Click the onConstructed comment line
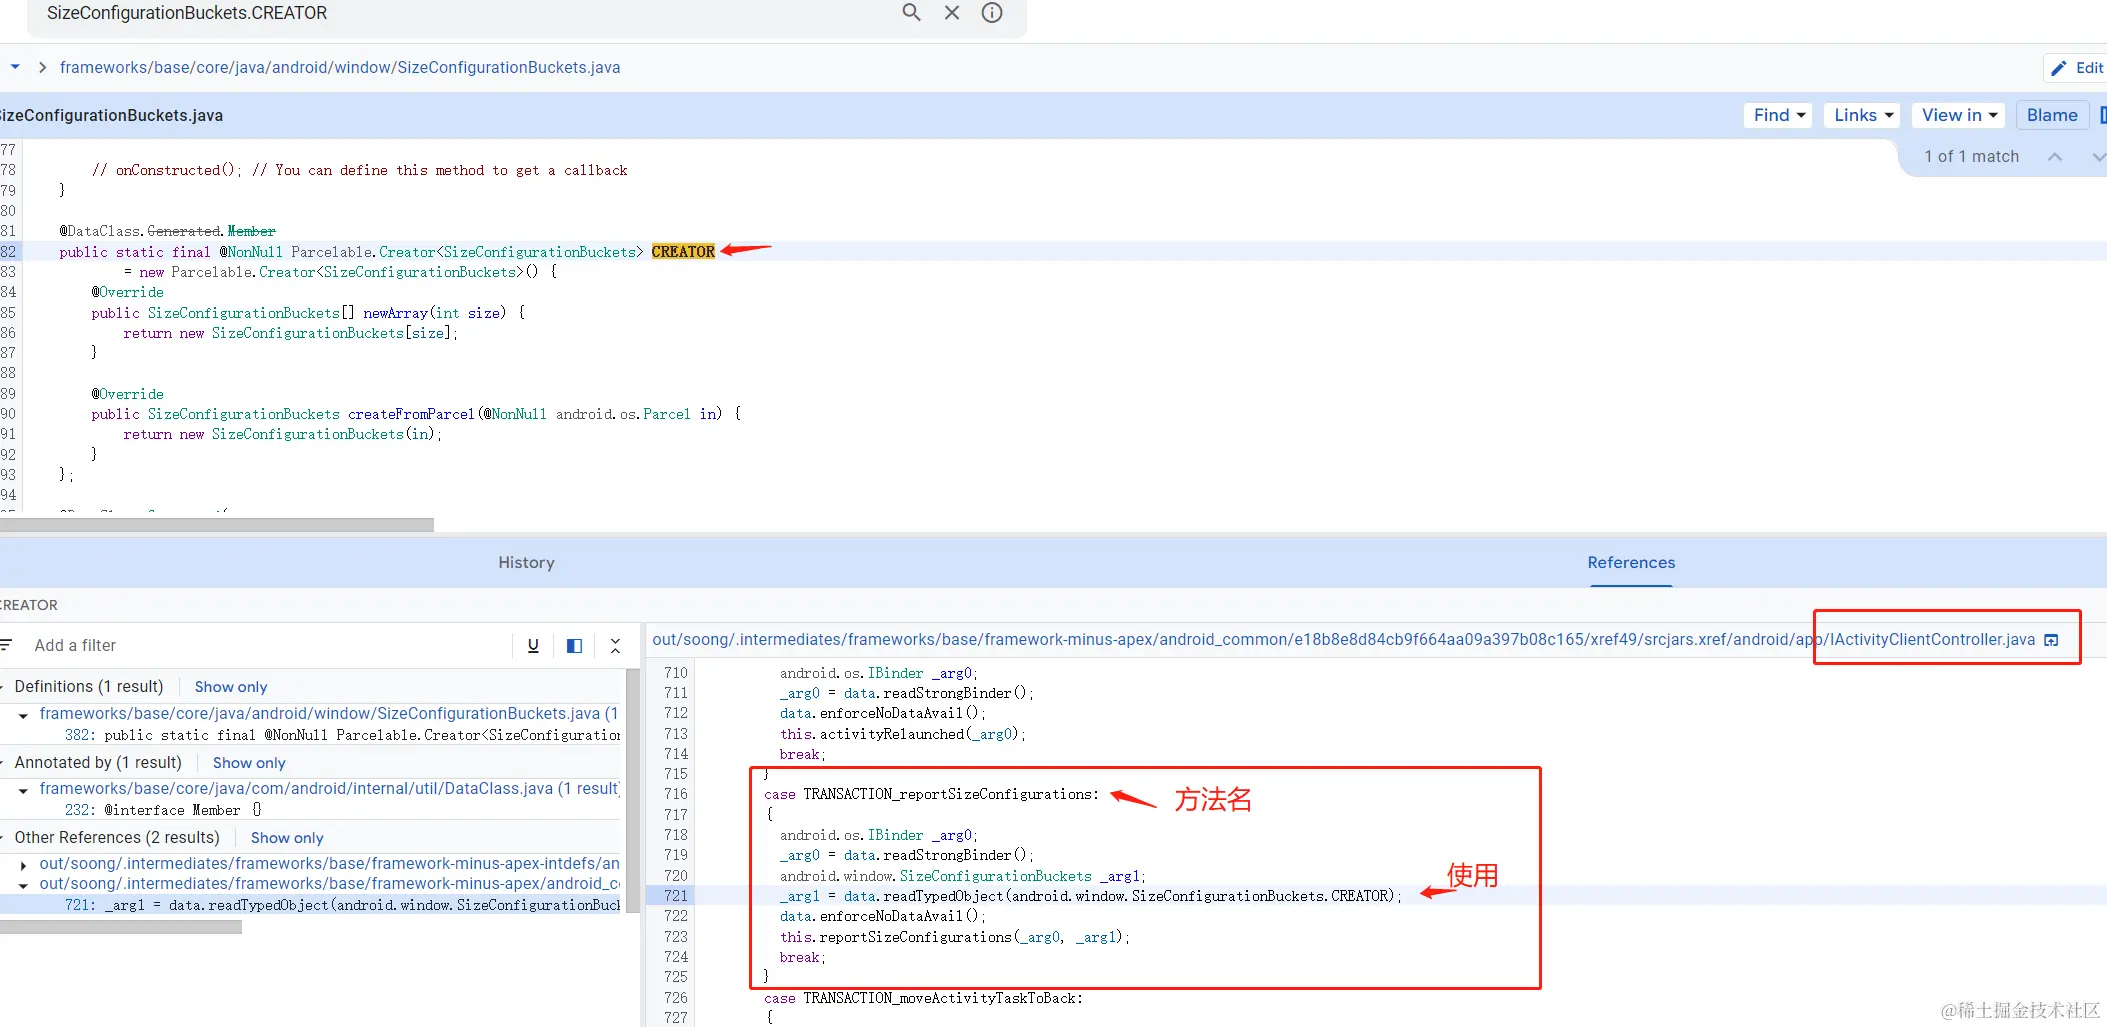Viewport: 2107px width, 1027px height. click(360, 170)
